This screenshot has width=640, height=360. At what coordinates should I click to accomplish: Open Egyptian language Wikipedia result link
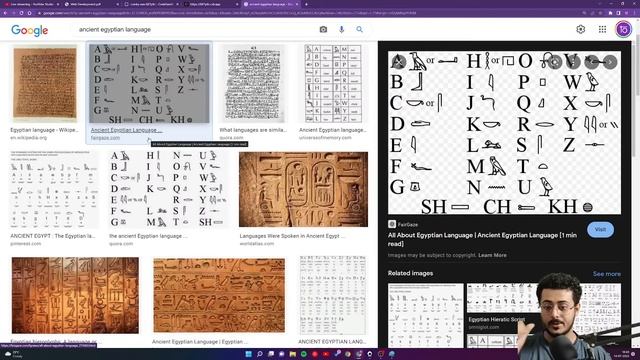(x=45, y=130)
